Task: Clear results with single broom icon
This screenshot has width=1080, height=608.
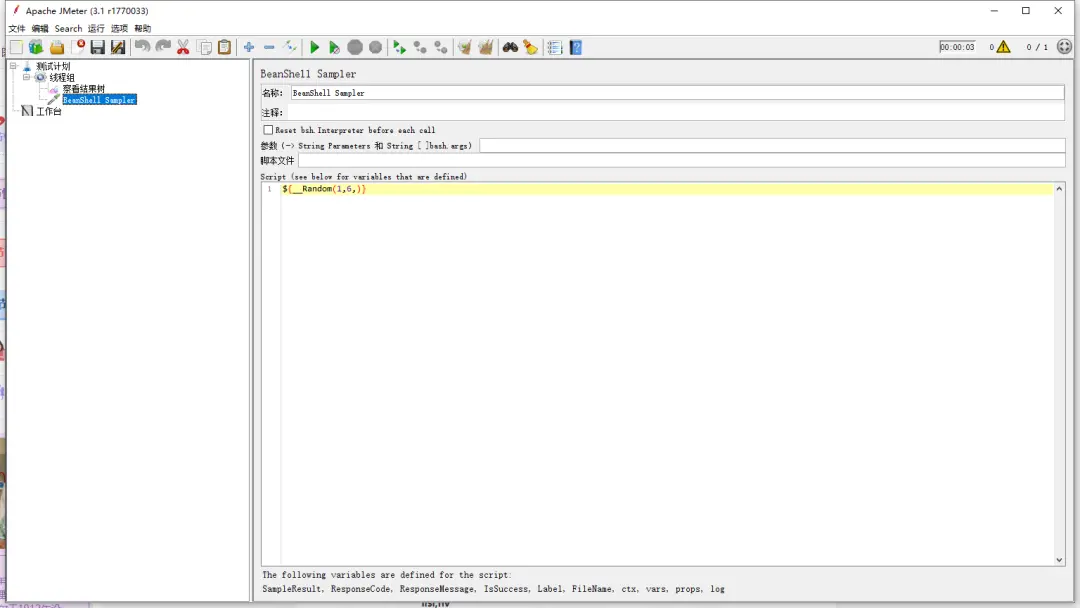Action: (x=465, y=48)
